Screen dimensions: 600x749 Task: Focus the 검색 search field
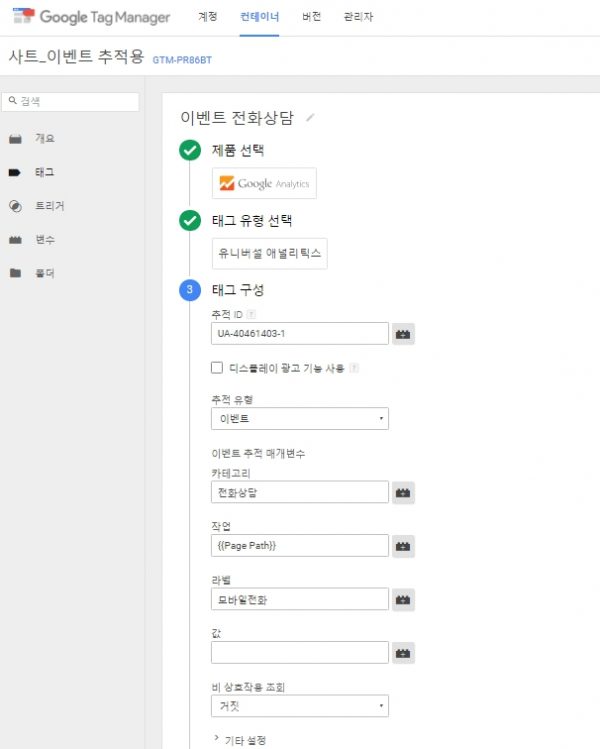(71, 101)
